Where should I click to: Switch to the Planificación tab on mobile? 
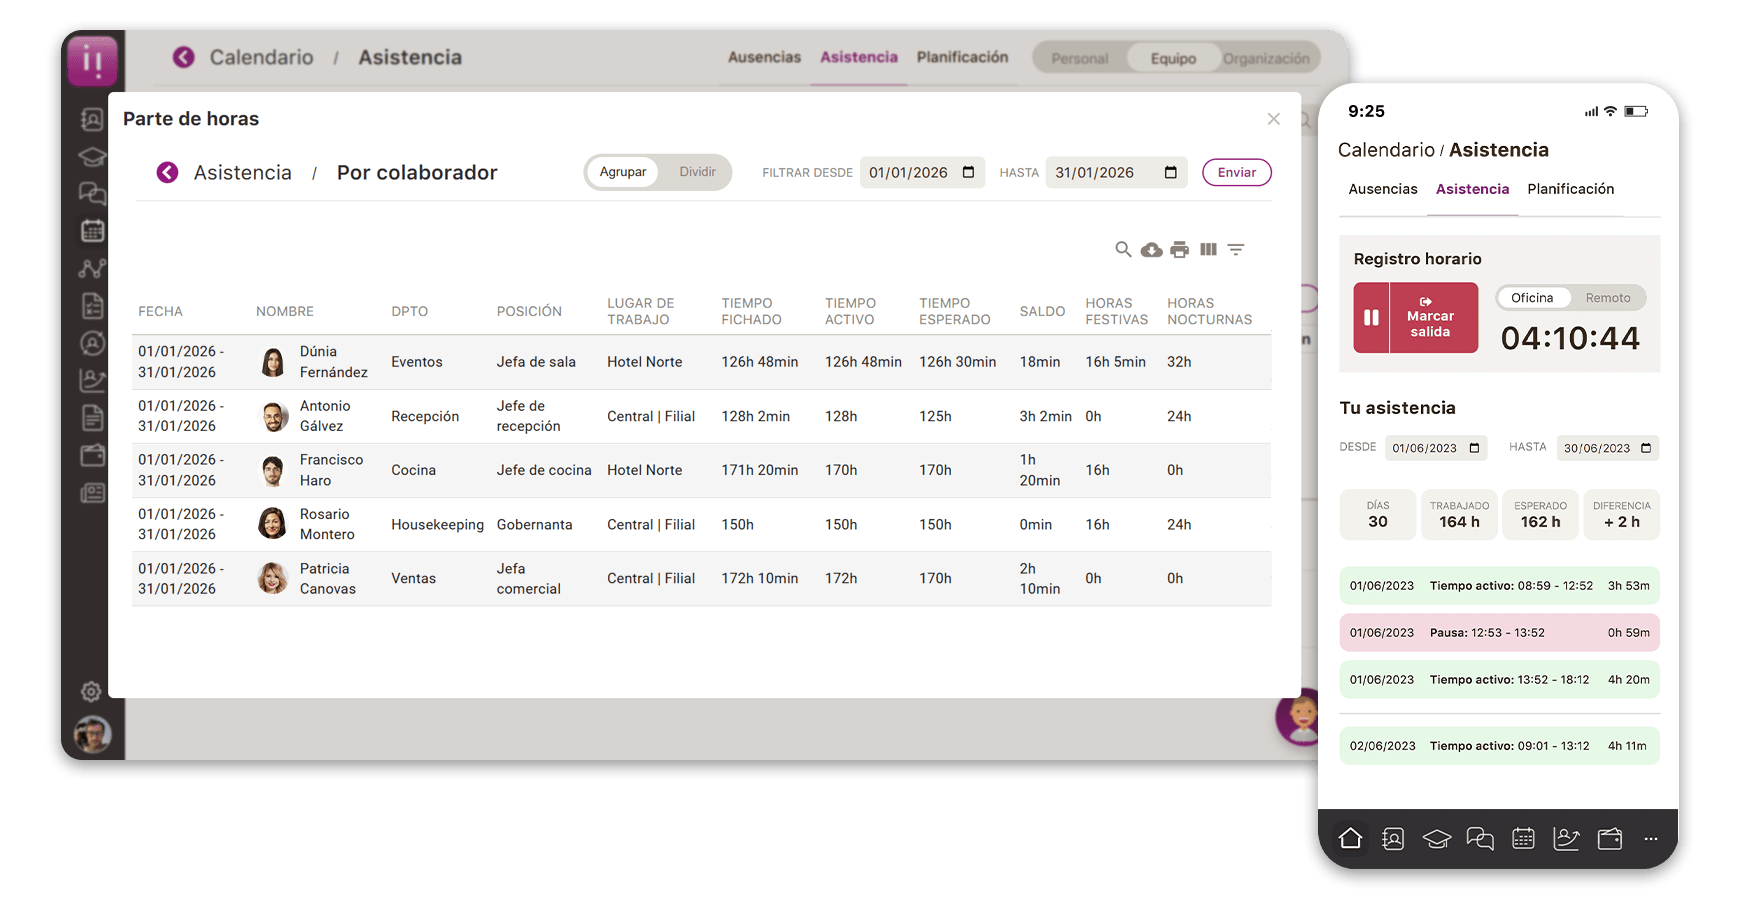tap(1570, 189)
